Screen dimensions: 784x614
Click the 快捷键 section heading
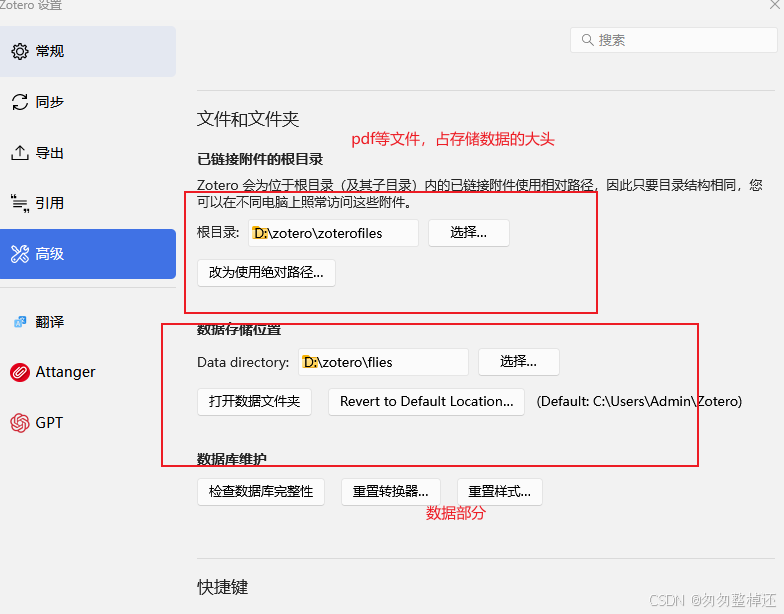pos(222,587)
